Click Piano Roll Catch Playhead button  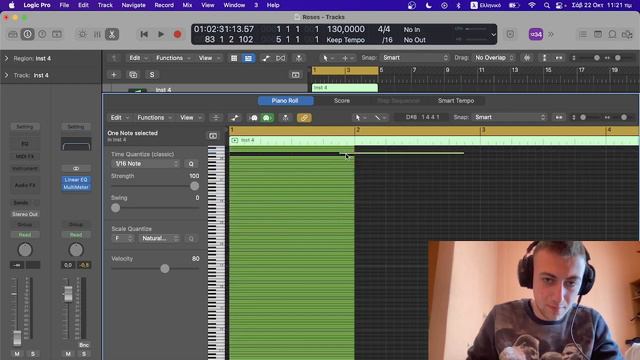[286, 118]
